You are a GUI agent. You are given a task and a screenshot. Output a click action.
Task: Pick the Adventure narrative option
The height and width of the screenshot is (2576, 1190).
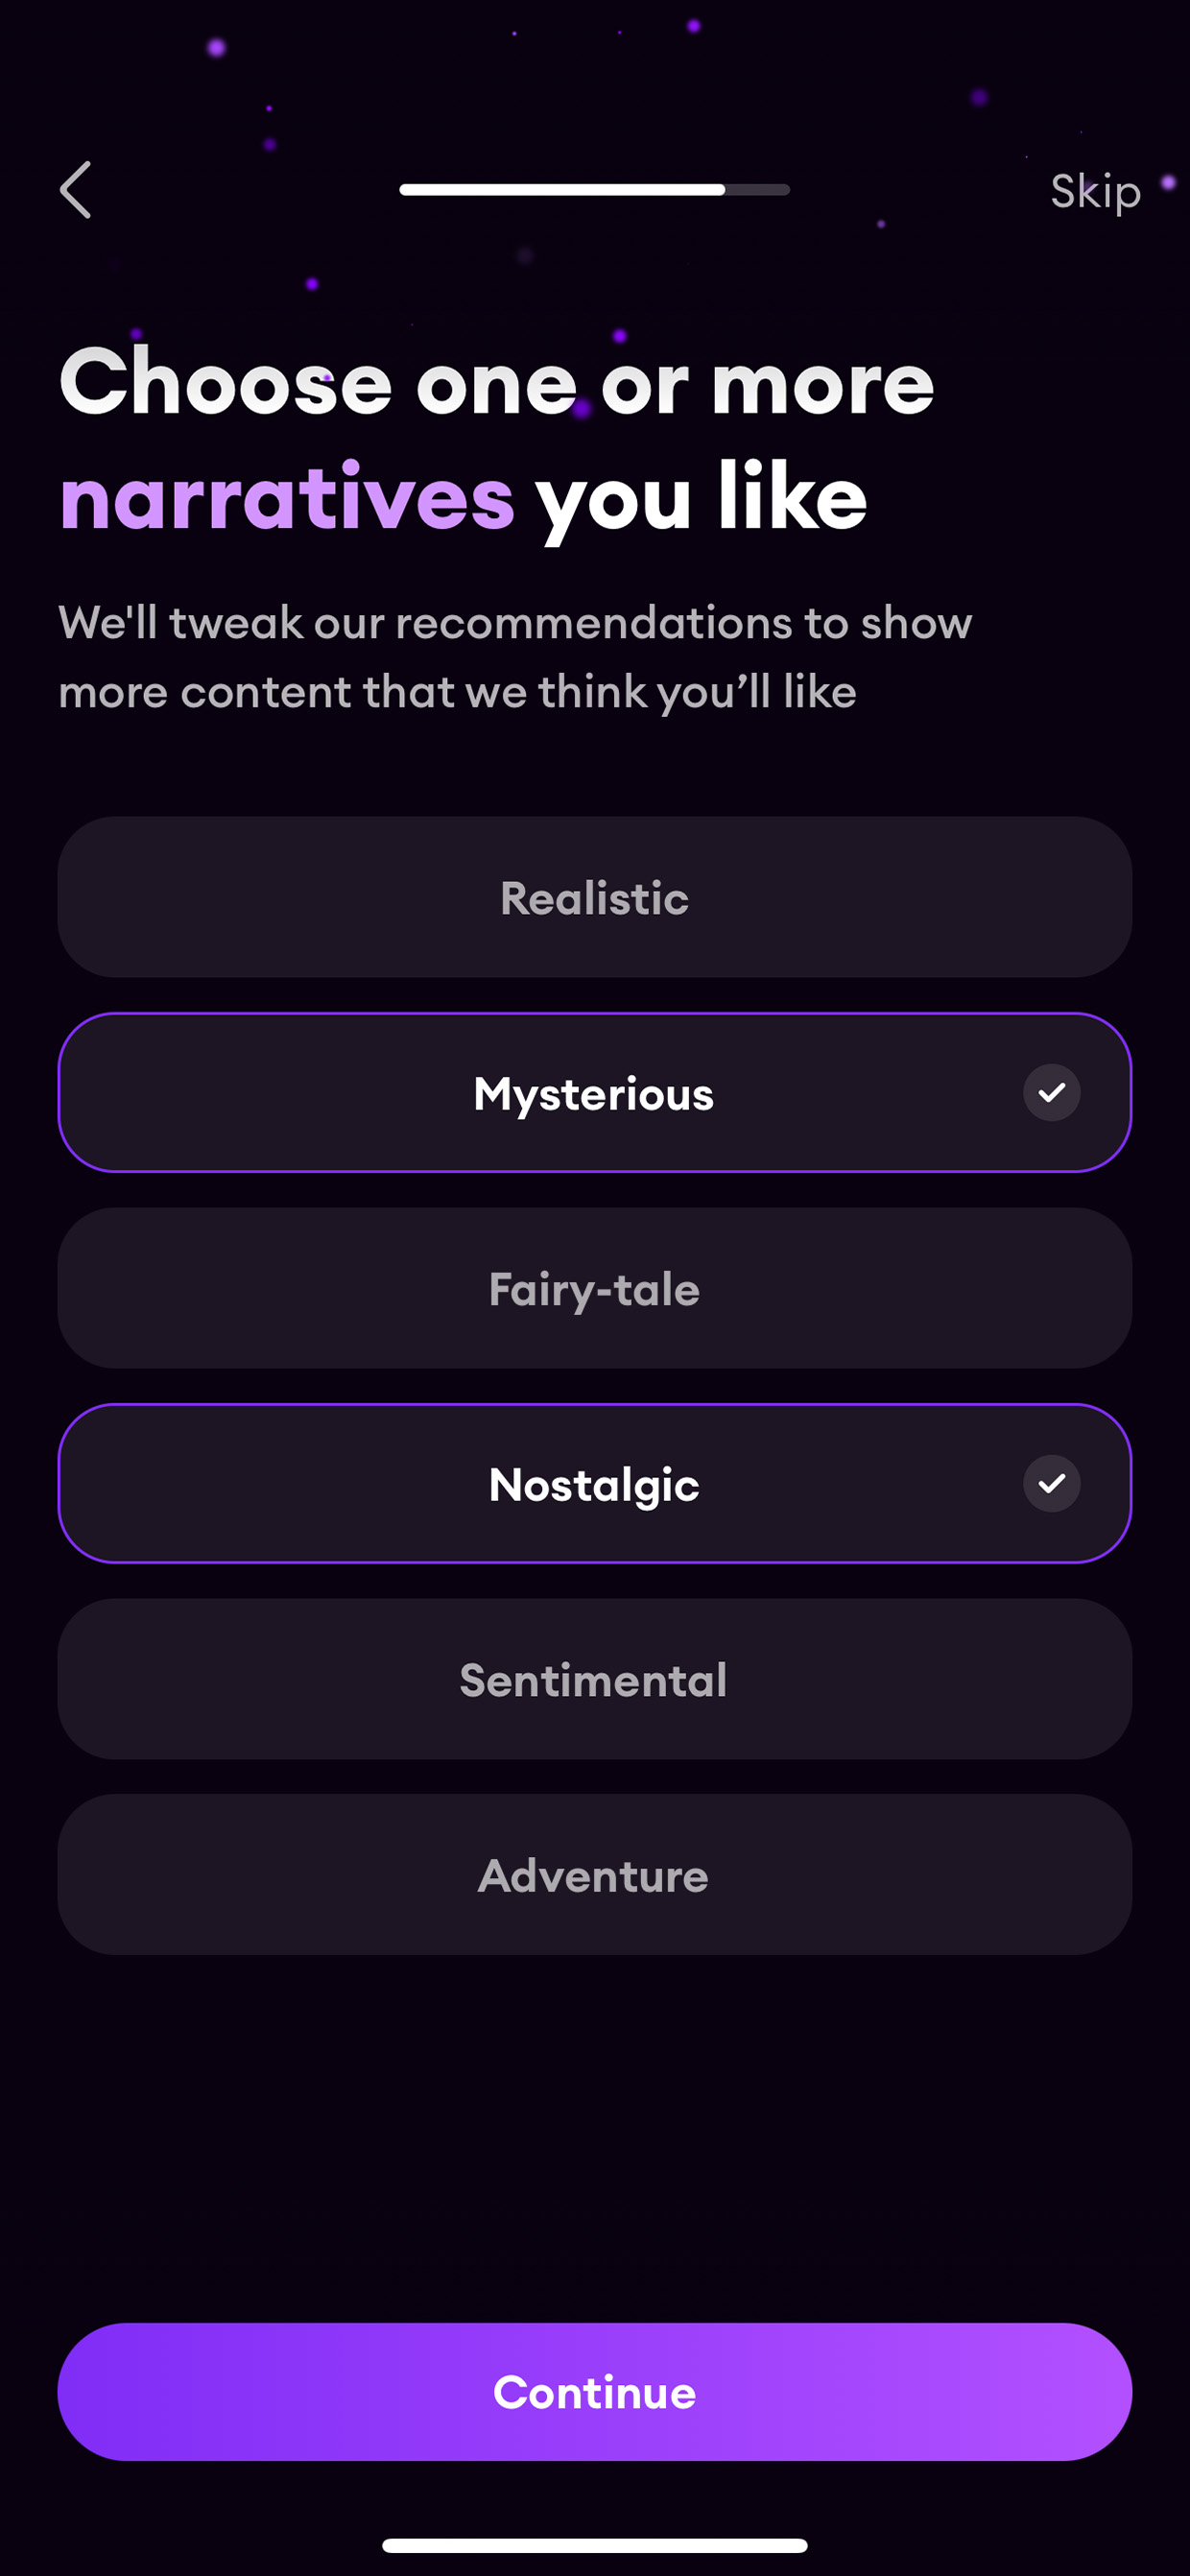click(595, 1874)
